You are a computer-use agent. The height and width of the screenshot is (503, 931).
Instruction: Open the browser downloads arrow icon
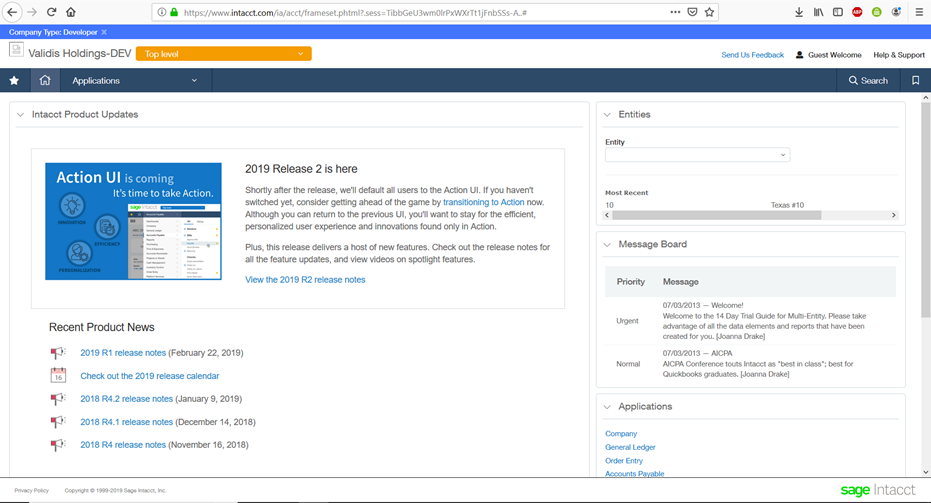point(799,12)
